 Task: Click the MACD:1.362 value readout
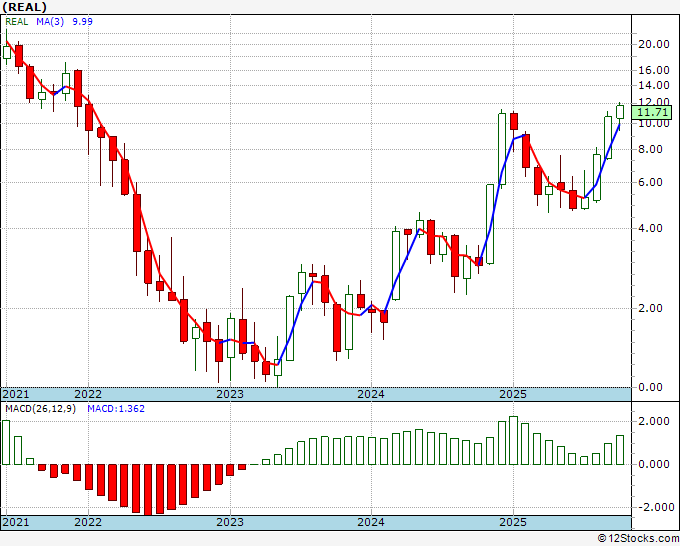click(116, 409)
